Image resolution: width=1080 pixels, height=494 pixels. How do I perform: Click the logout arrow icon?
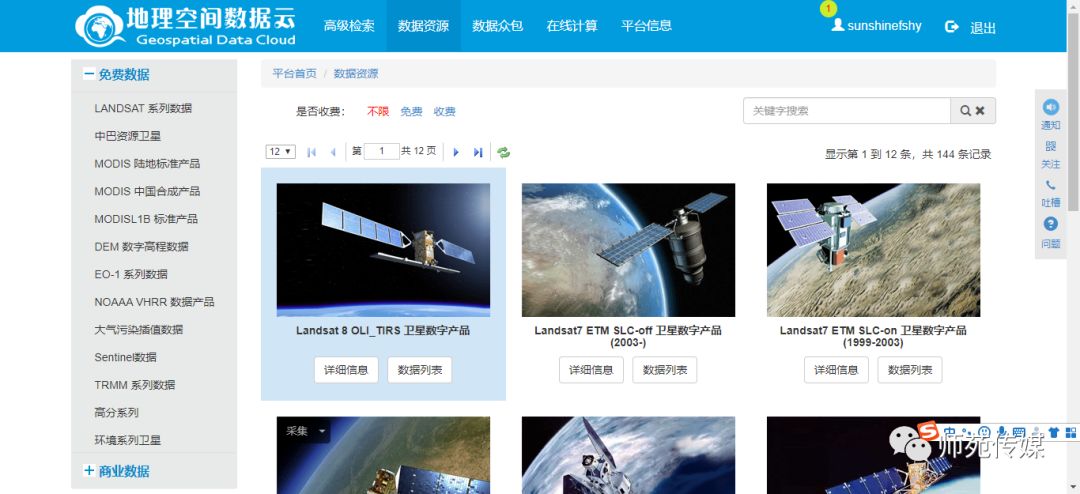(952, 26)
